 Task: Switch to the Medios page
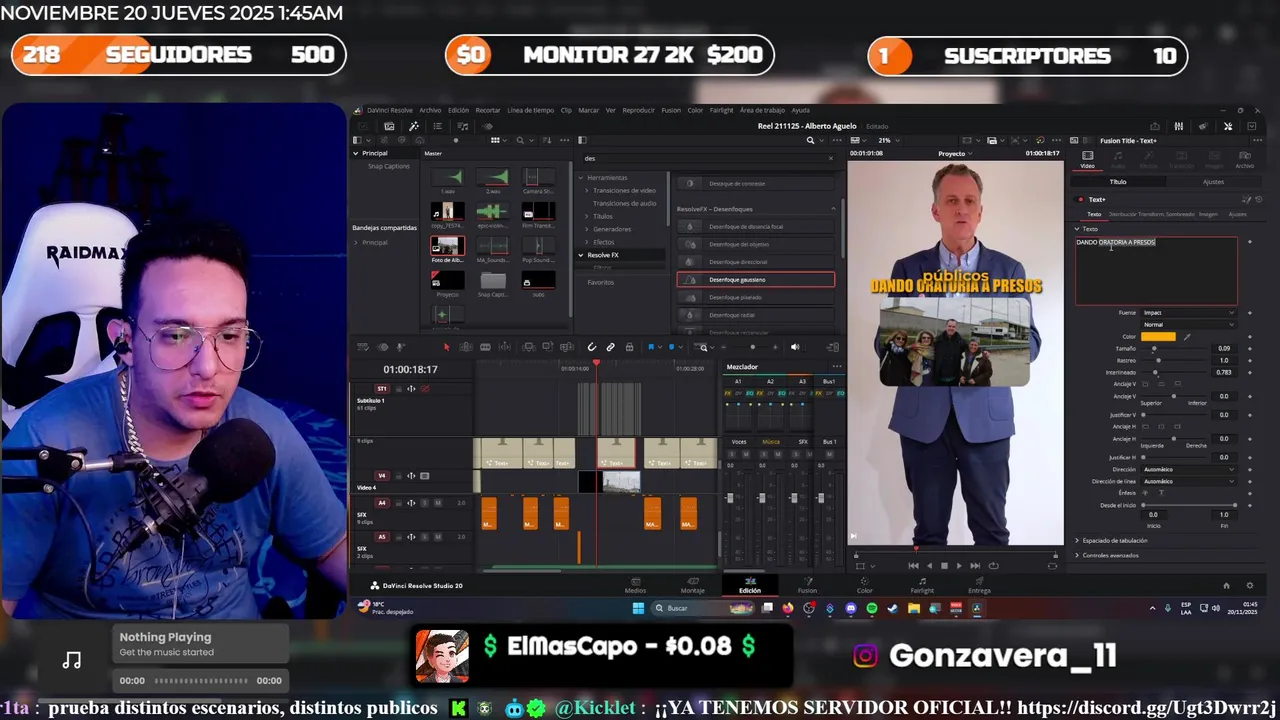(x=635, y=585)
